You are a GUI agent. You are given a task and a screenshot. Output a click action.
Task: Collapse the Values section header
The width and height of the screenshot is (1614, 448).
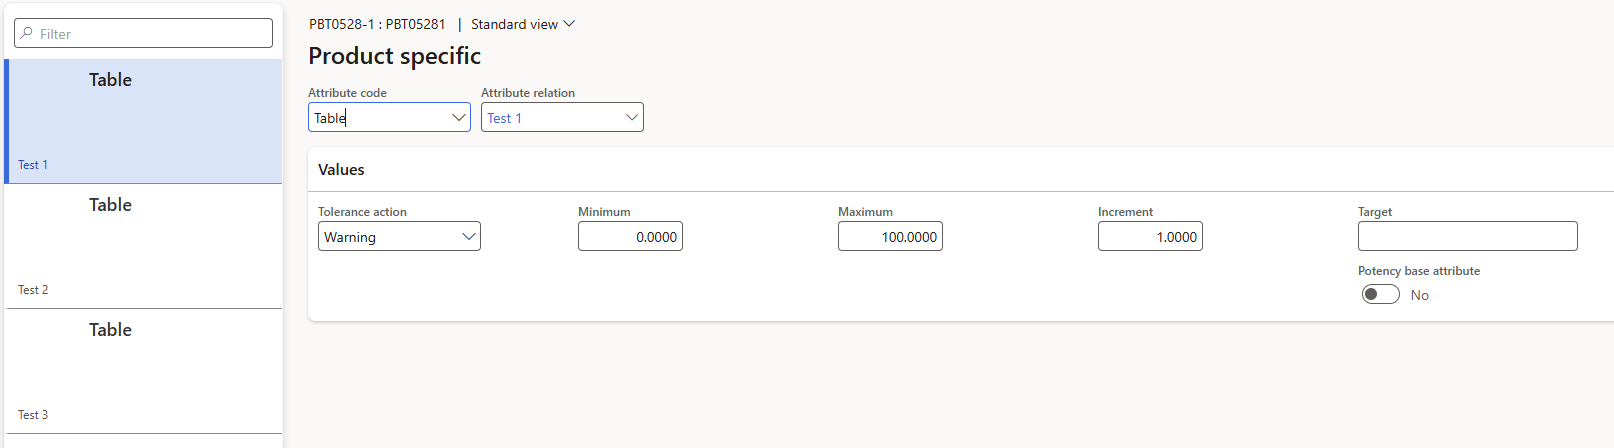pyautogui.click(x=342, y=170)
